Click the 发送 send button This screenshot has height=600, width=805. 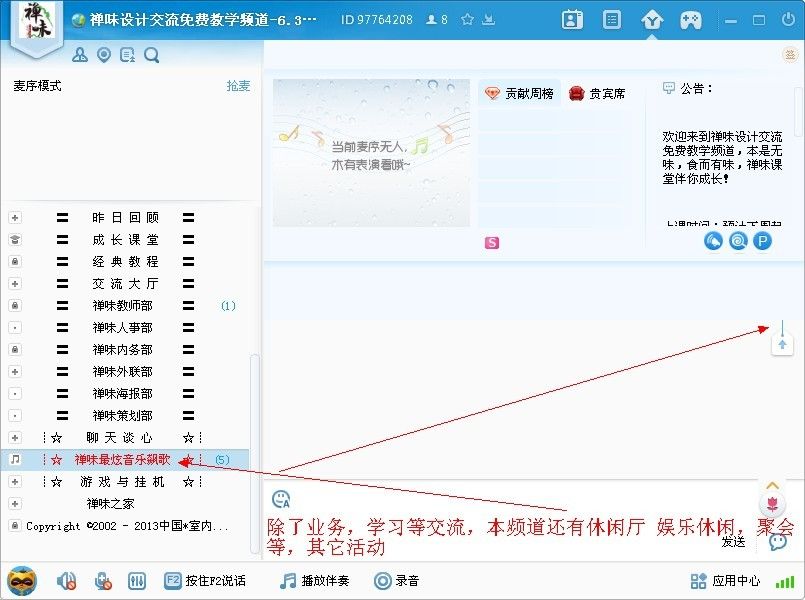click(x=733, y=541)
